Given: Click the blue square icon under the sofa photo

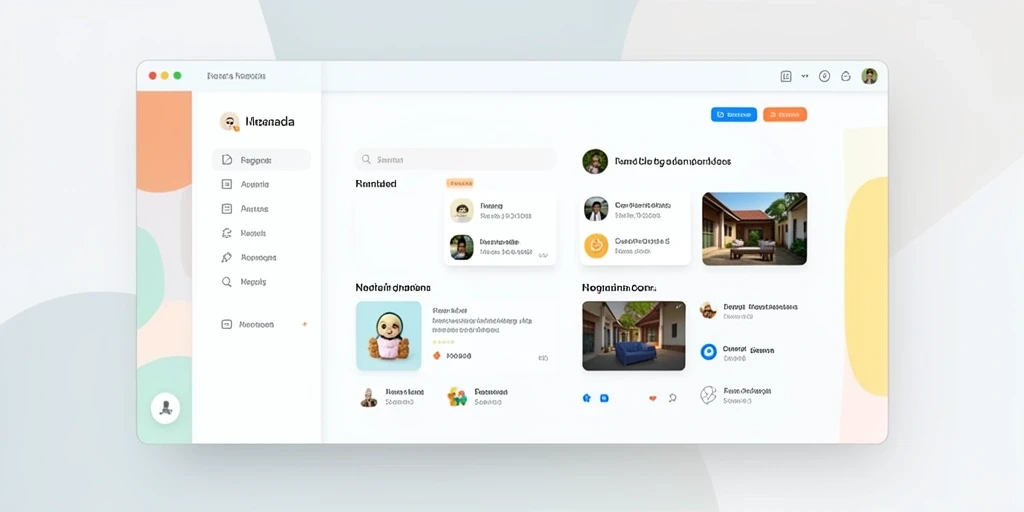Looking at the screenshot, I should 604,398.
